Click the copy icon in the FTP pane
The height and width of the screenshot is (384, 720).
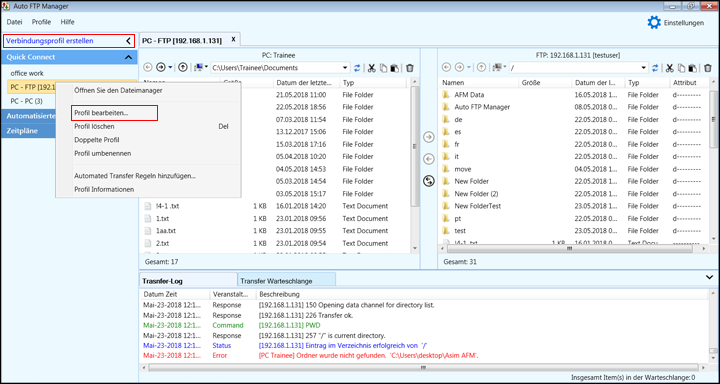(681, 68)
